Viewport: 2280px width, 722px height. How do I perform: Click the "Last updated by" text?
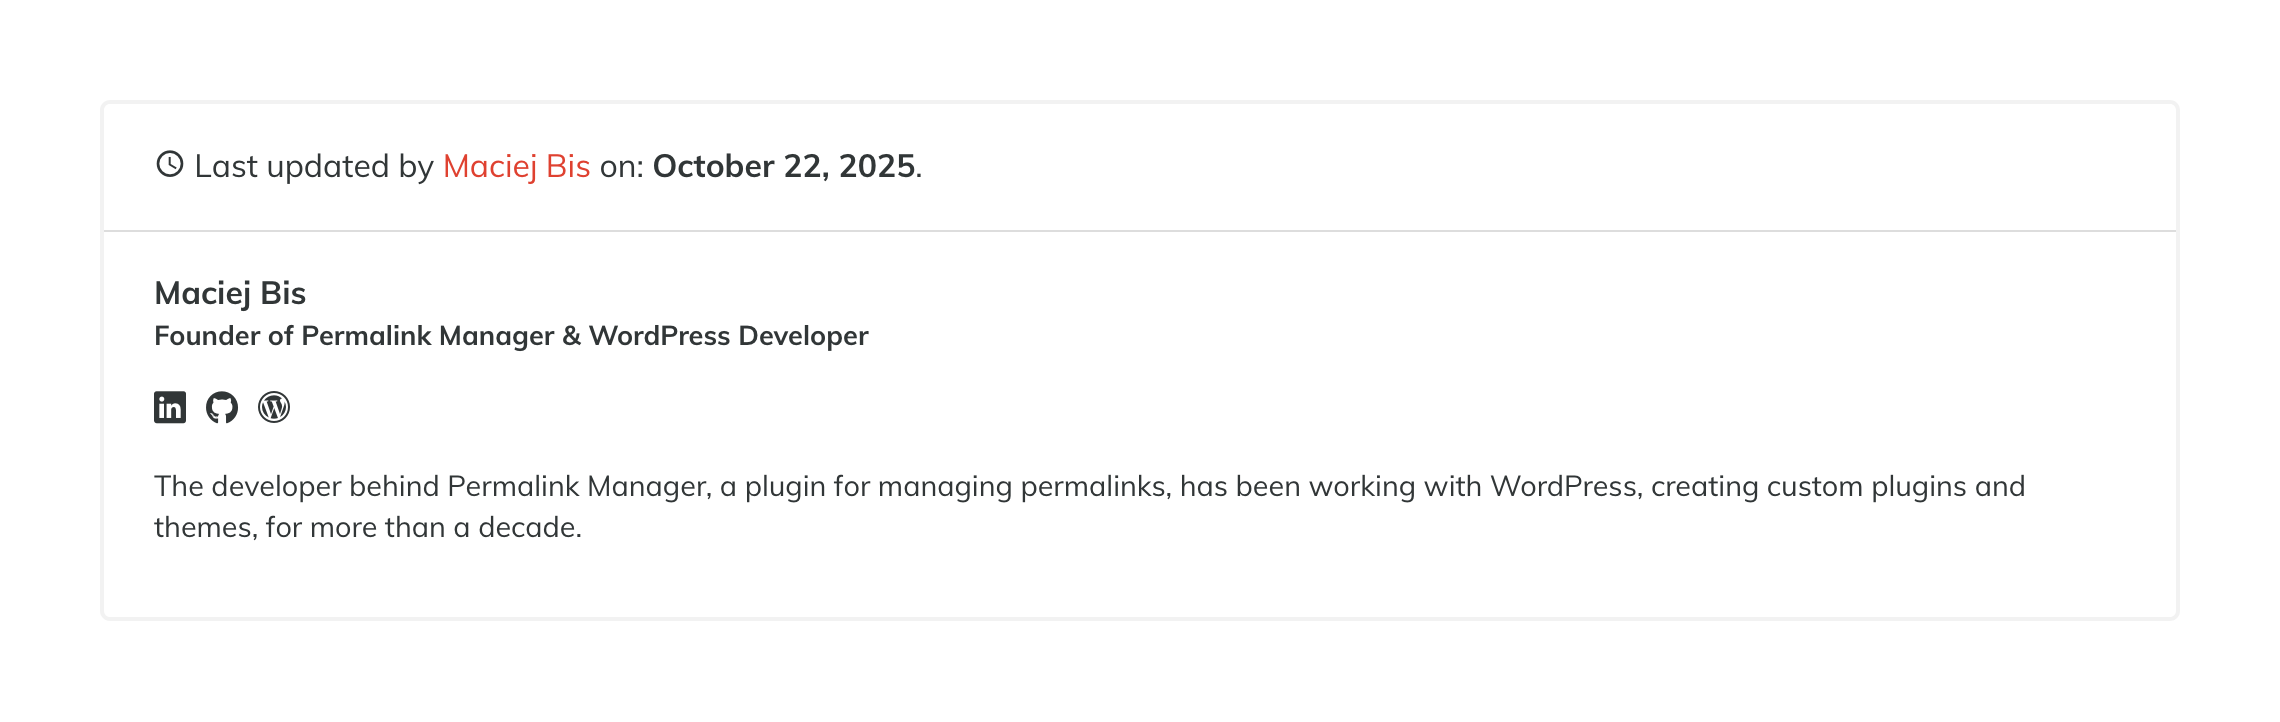(x=314, y=166)
